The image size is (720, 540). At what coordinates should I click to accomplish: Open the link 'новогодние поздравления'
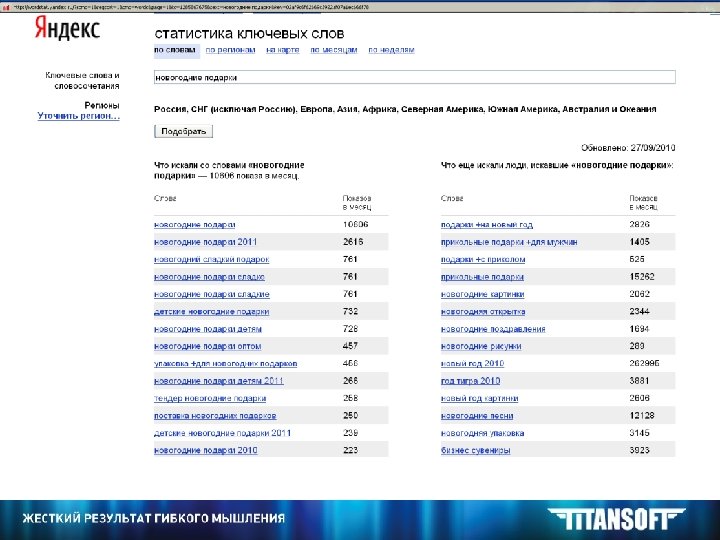pyautogui.click(x=493, y=329)
